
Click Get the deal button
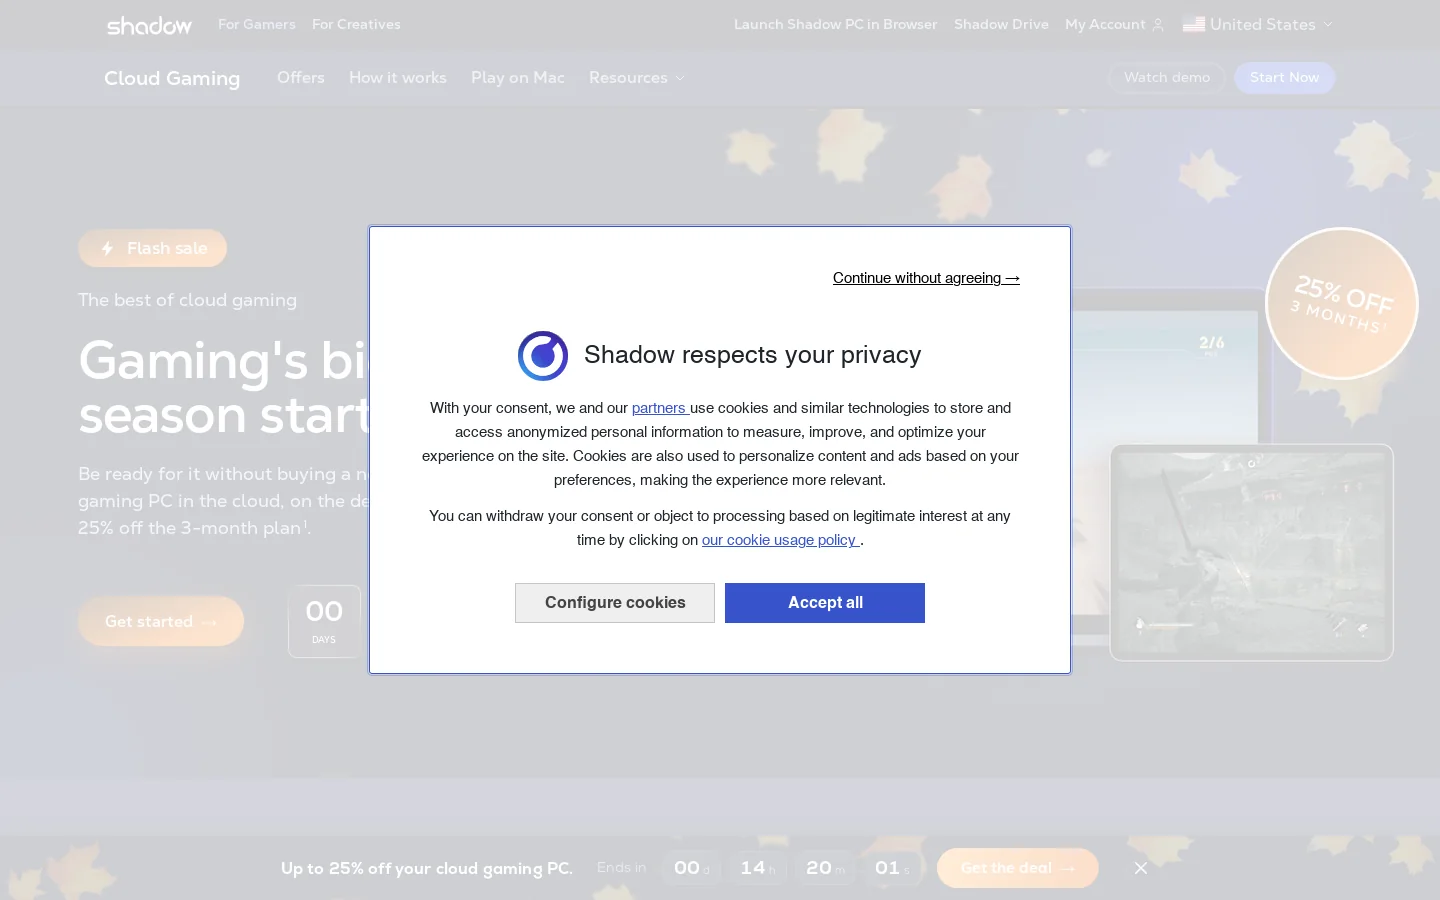point(1017,868)
